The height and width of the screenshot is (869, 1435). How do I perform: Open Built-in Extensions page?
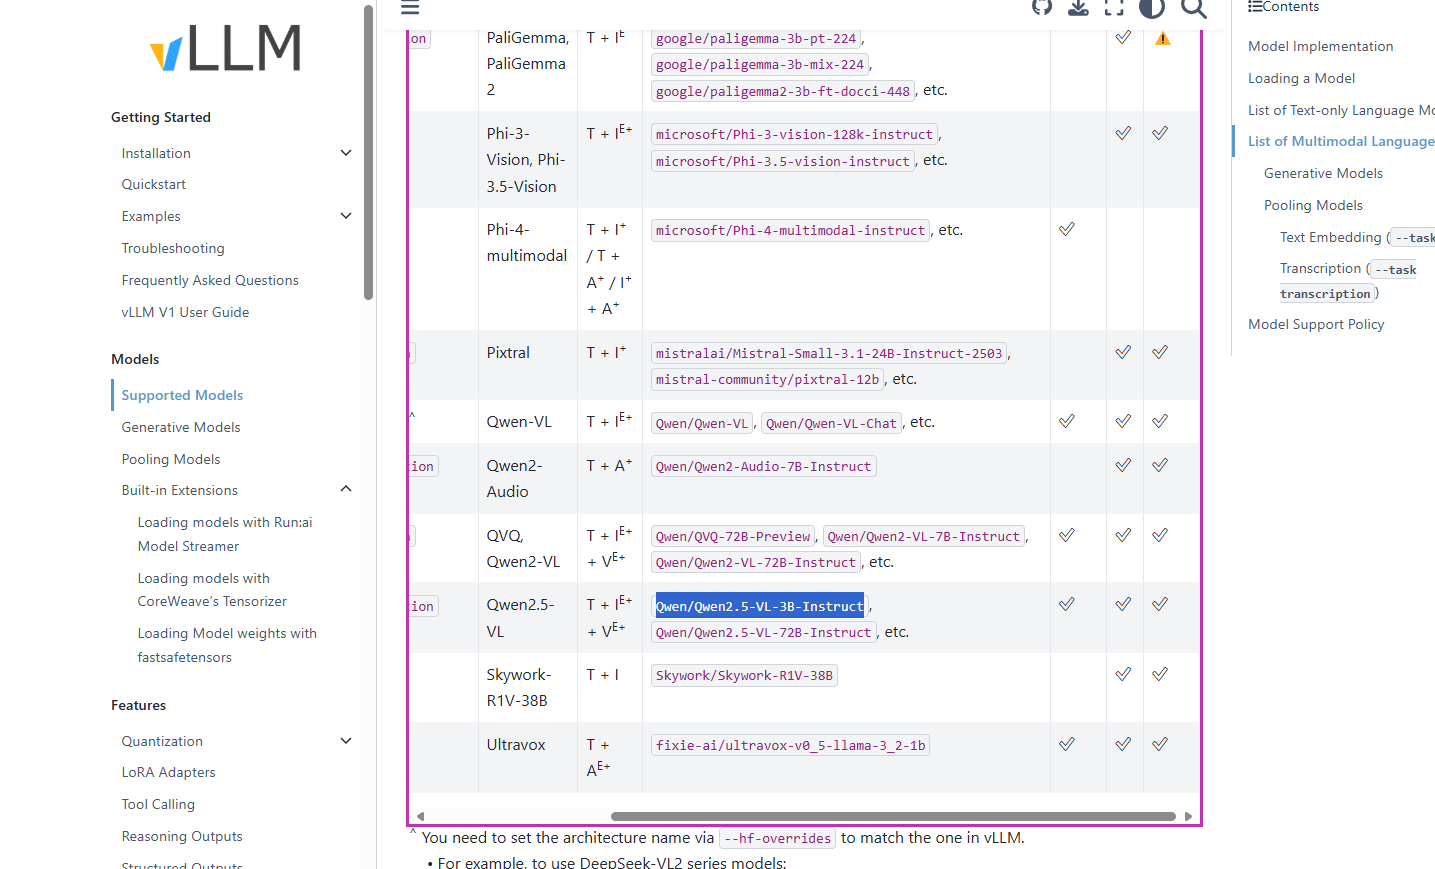pyautogui.click(x=180, y=491)
